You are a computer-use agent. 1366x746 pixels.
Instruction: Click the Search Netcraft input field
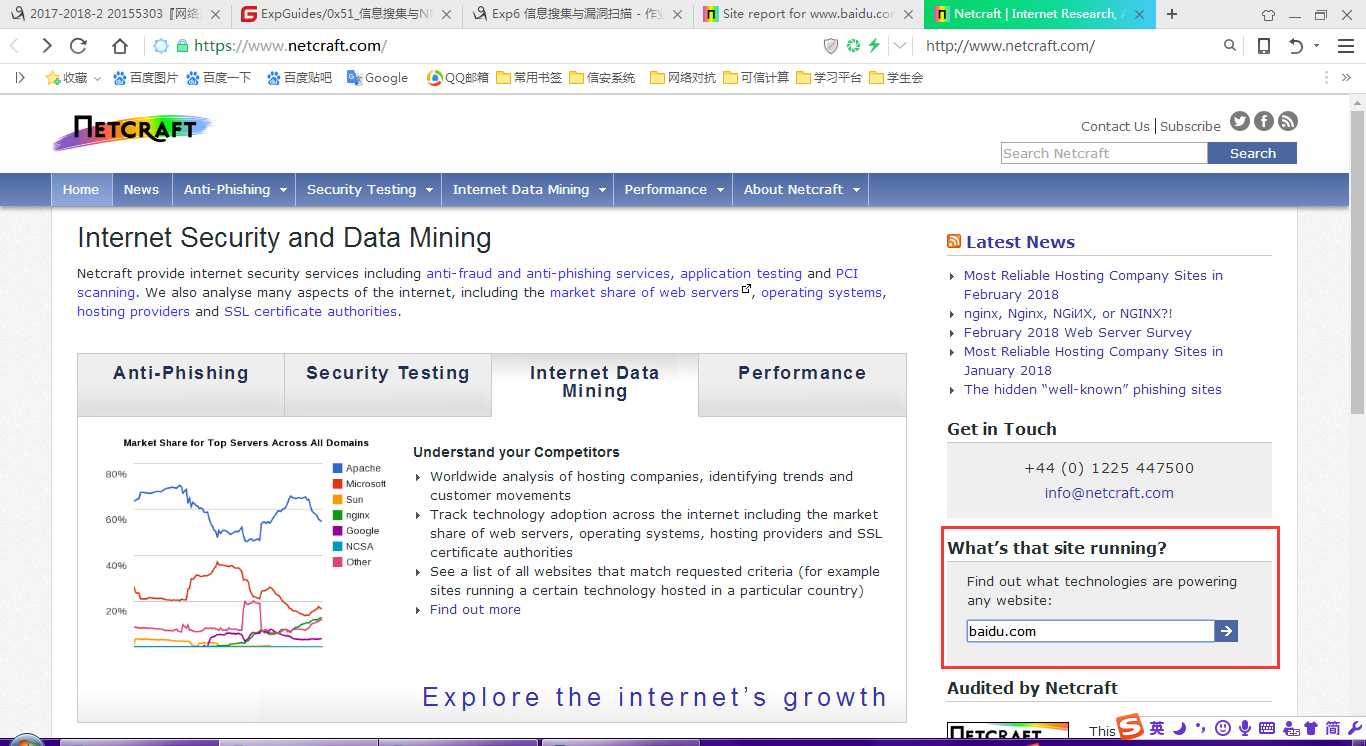coord(1104,153)
